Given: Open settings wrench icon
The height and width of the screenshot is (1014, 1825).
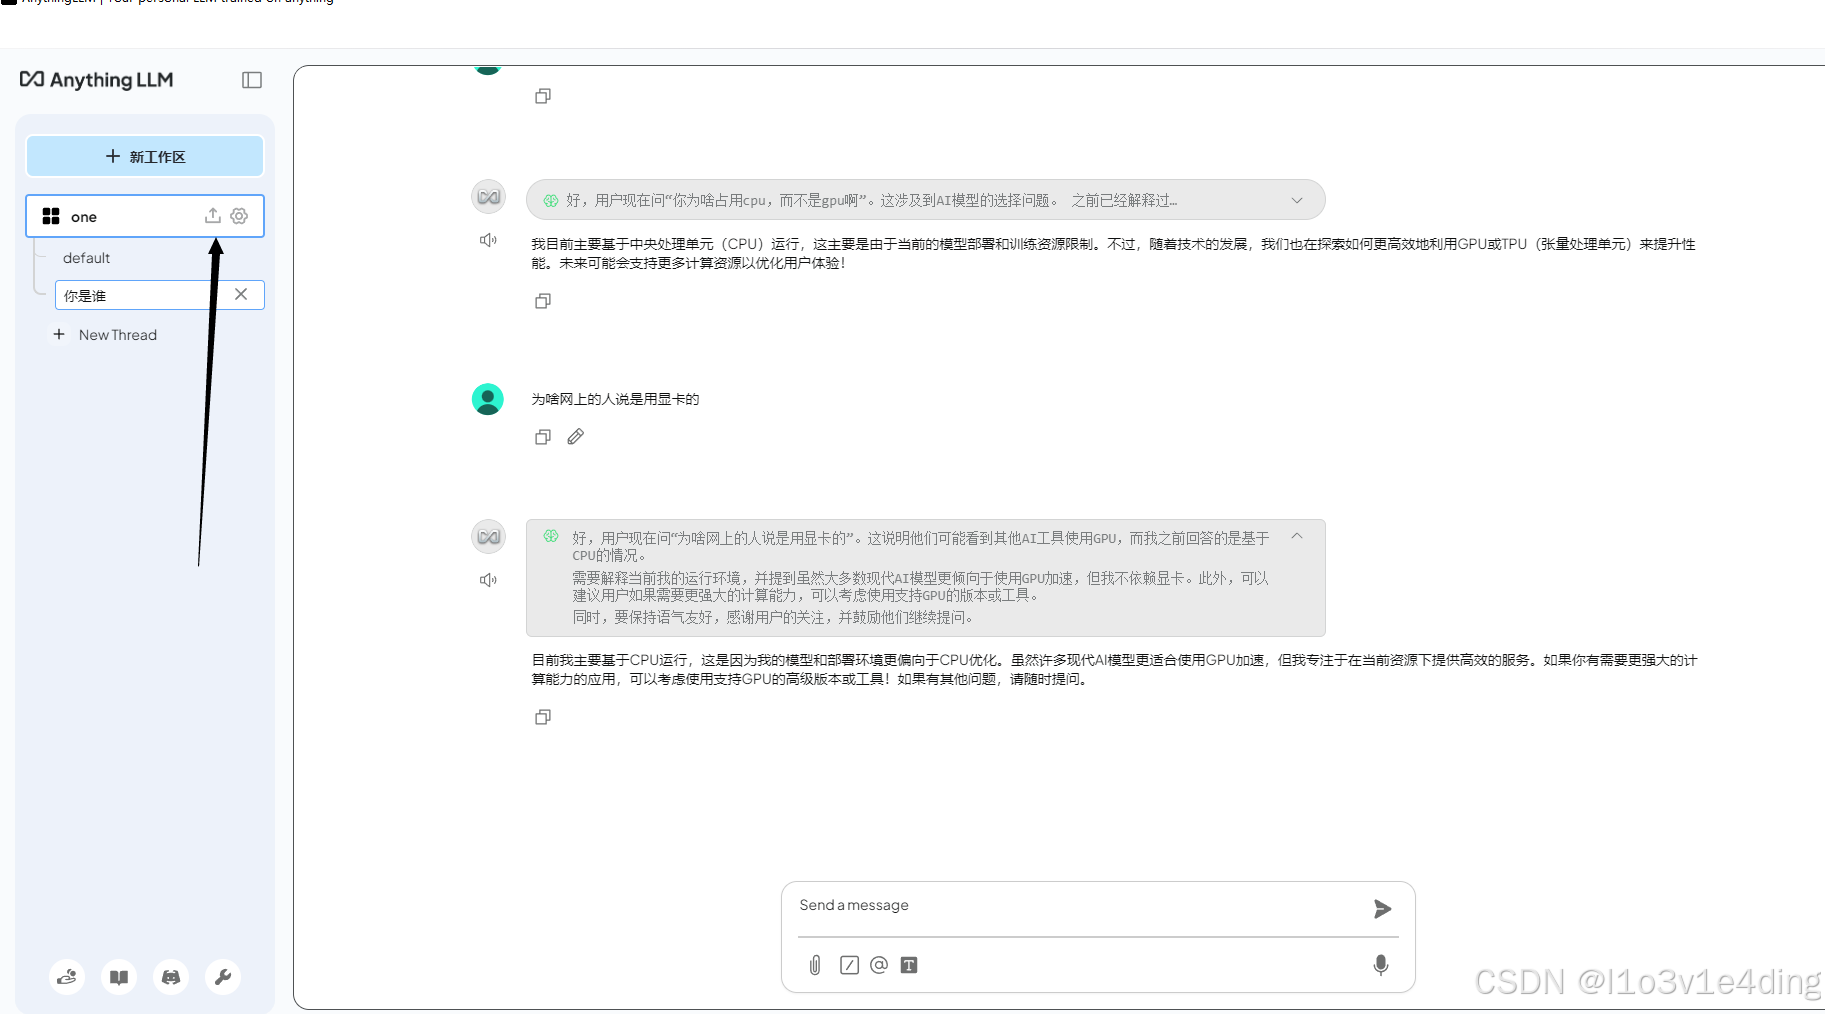Looking at the screenshot, I should tap(223, 977).
